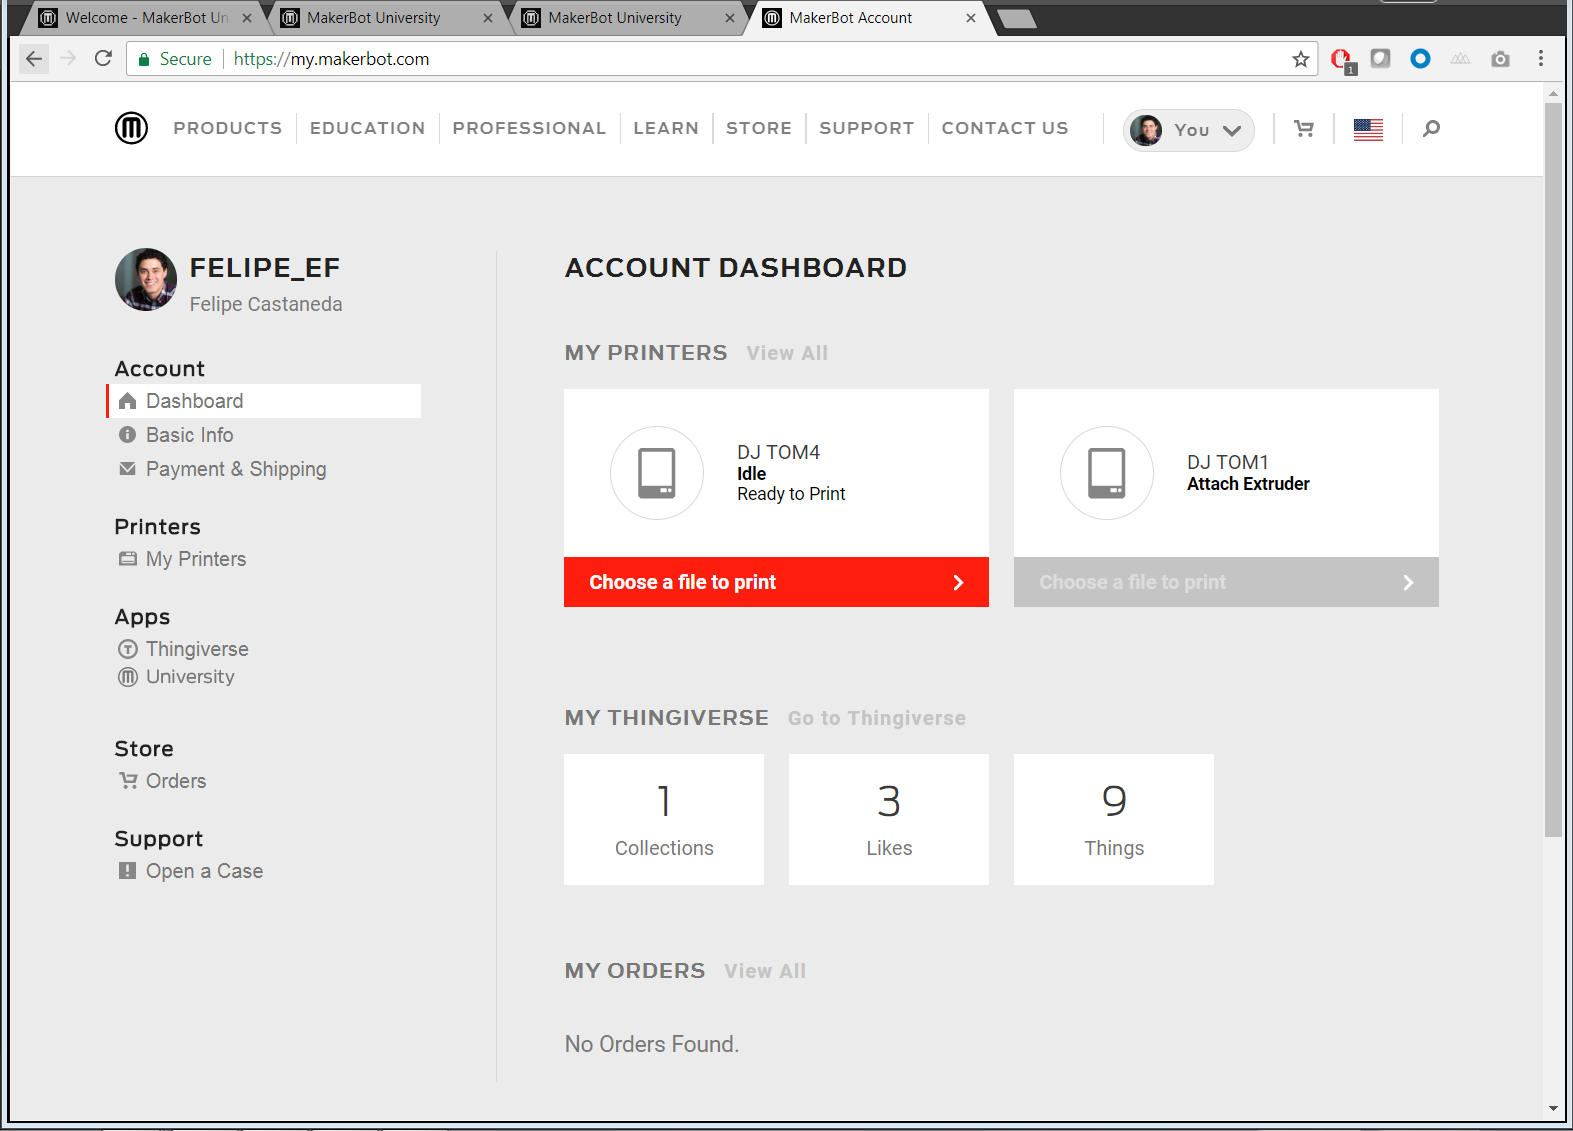Image resolution: width=1573 pixels, height=1131 pixels.
Task: Click the gray square extension icon
Action: 1380,59
